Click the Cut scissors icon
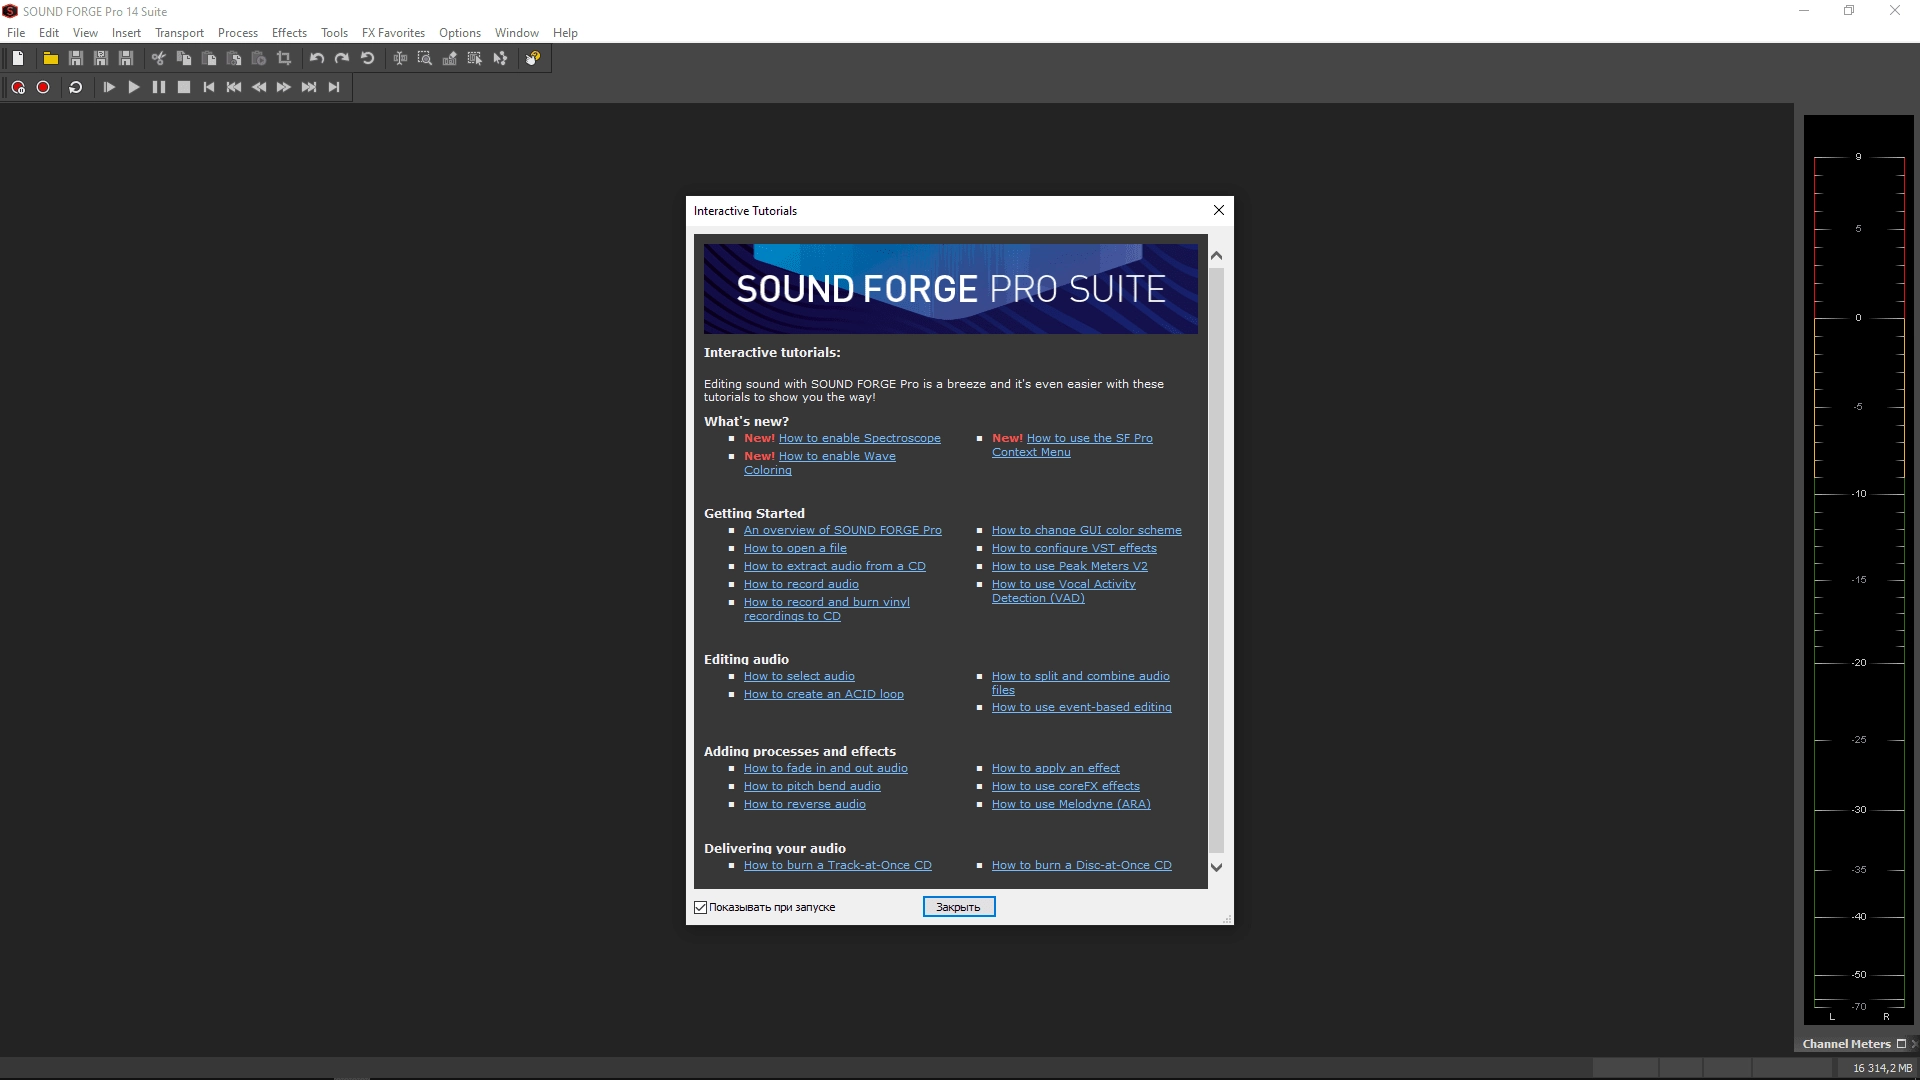 [158, 58]
